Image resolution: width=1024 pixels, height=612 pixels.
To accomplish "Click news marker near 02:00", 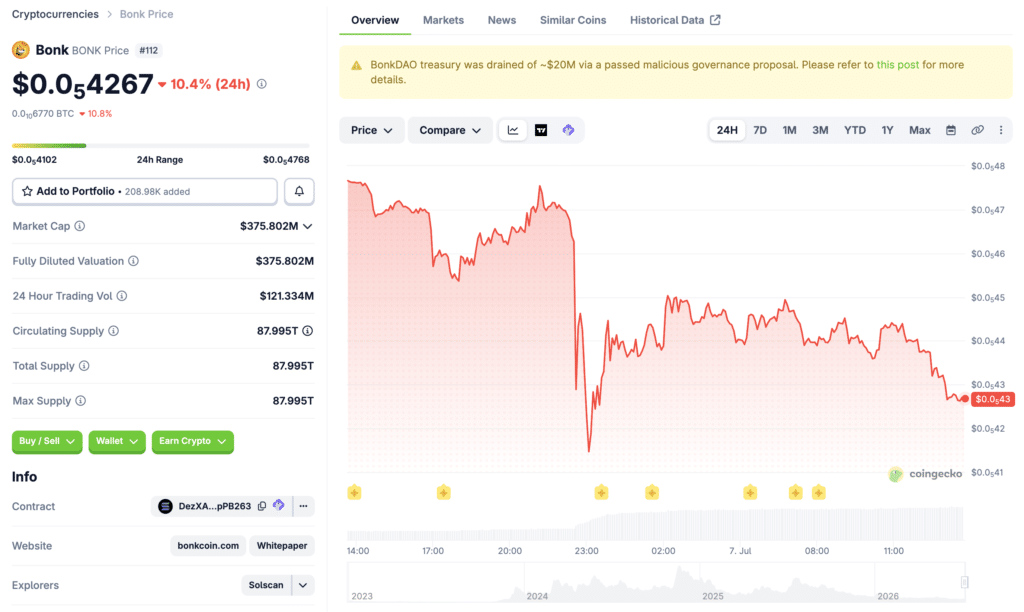I will point(652,492).
